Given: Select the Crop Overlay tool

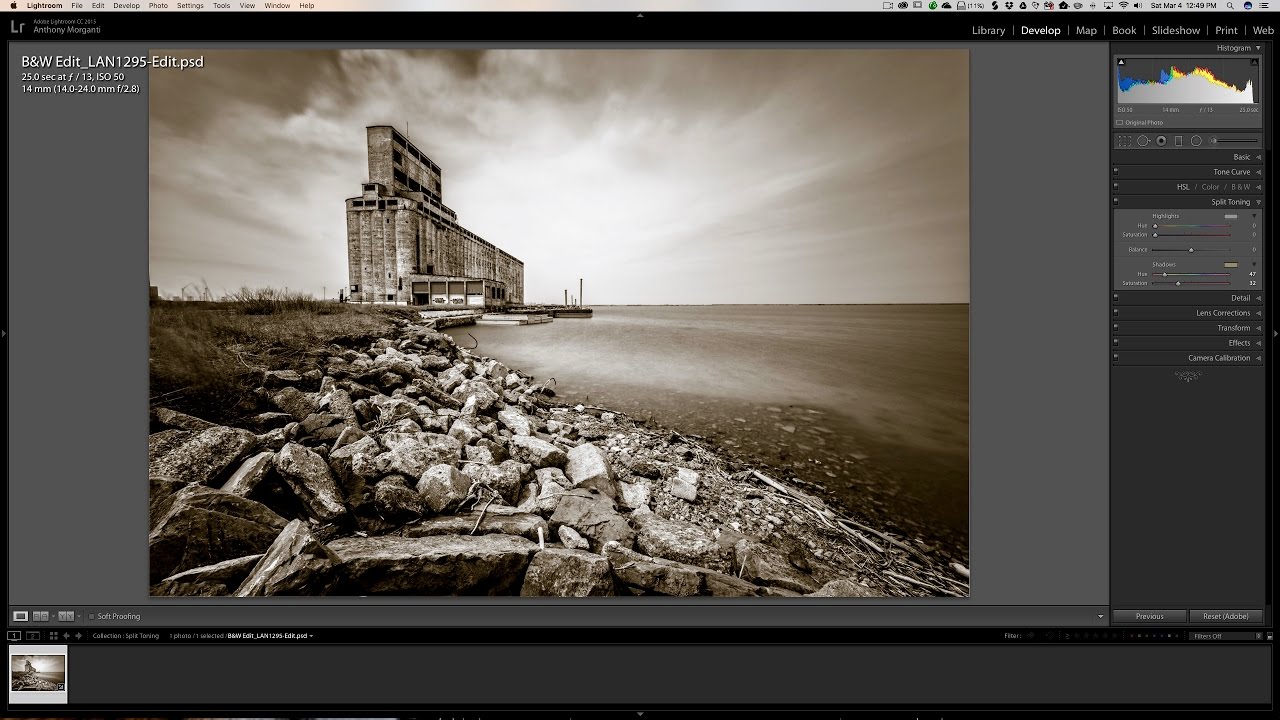Looking at the screenshot, I should tap(1125, 141).
